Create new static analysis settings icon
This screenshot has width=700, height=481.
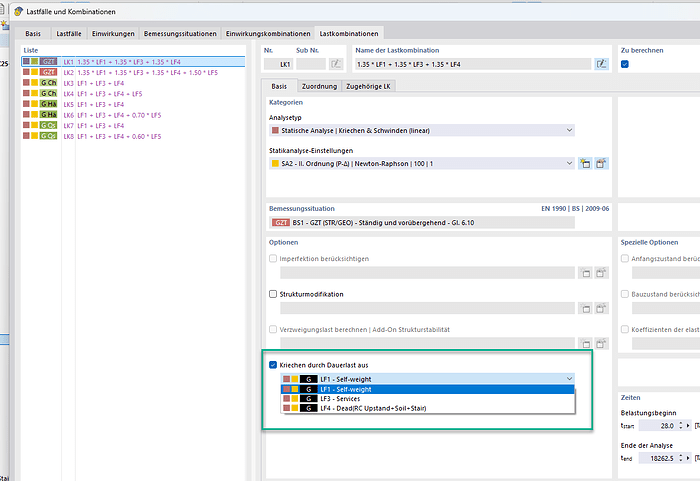[585, 163]
